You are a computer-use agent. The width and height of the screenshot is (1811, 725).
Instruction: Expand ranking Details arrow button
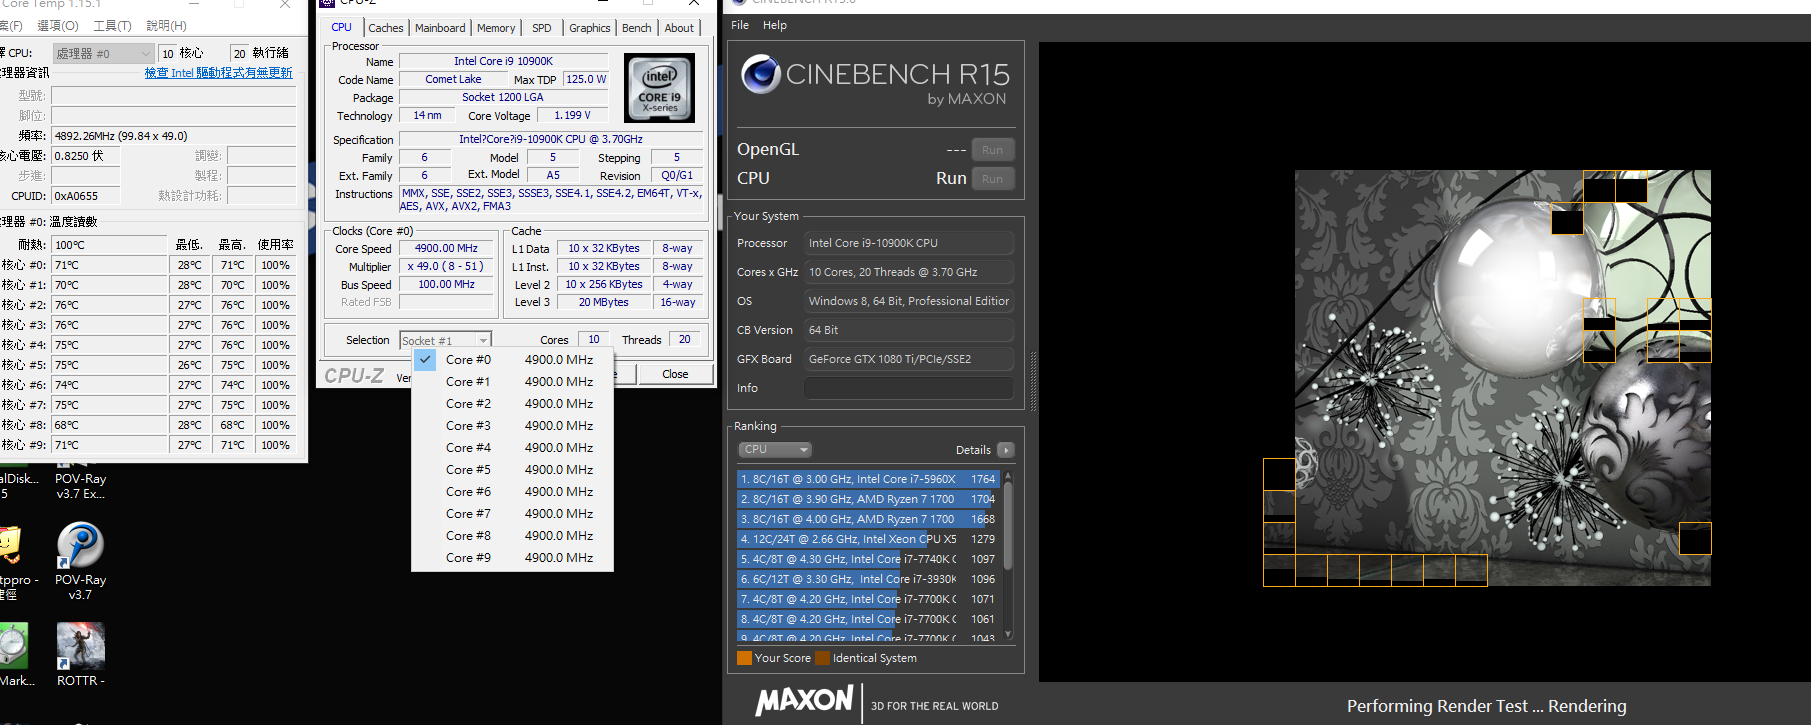(1006, 450)
